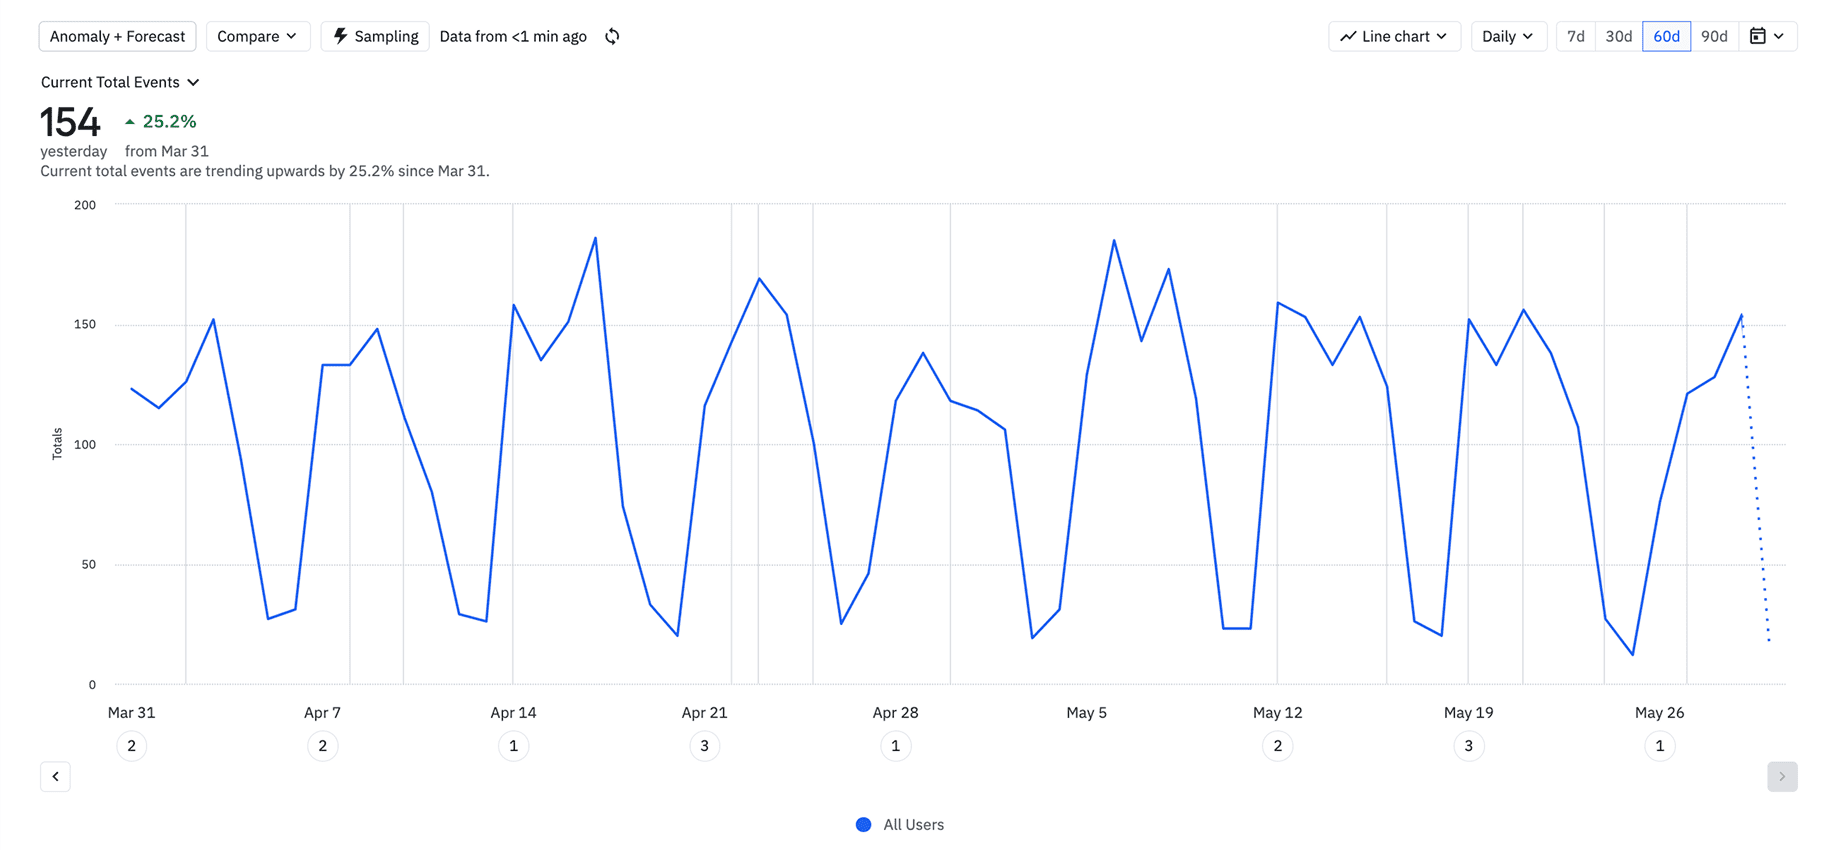Click the trending upwards summary sentence
The height and width of the screenshot is (850, 1840).
click(x=265, y=171)
